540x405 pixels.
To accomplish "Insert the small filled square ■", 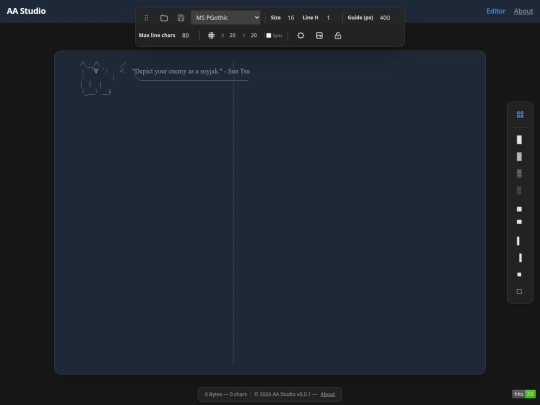I will point(519,274).
